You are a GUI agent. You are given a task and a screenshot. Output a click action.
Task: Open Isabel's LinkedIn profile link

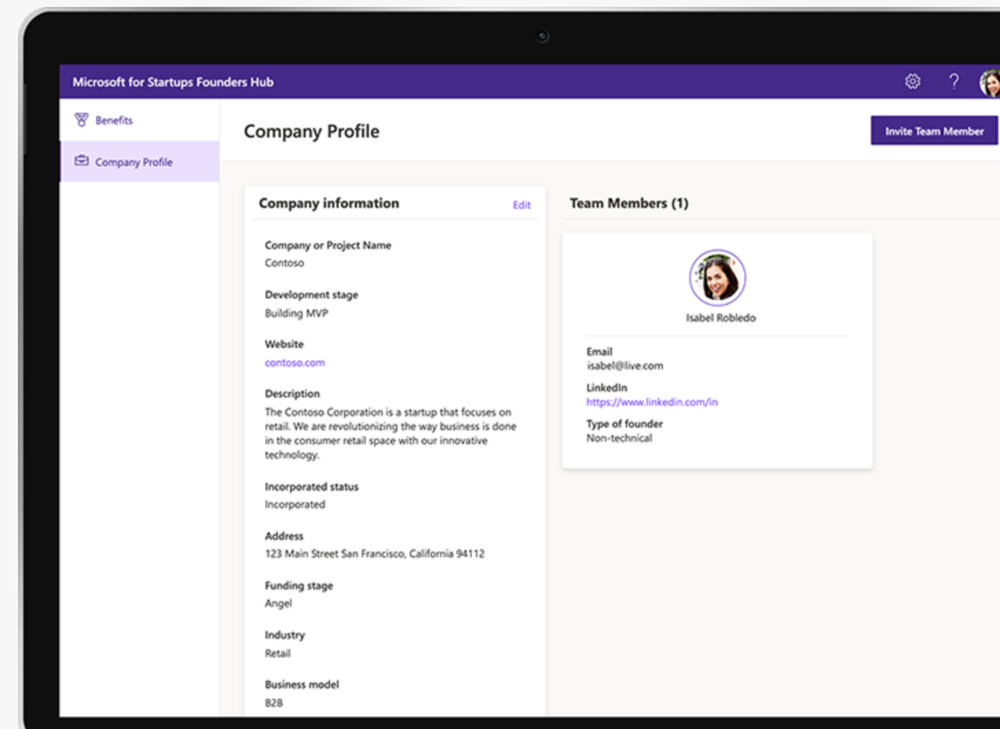point(651,401)
